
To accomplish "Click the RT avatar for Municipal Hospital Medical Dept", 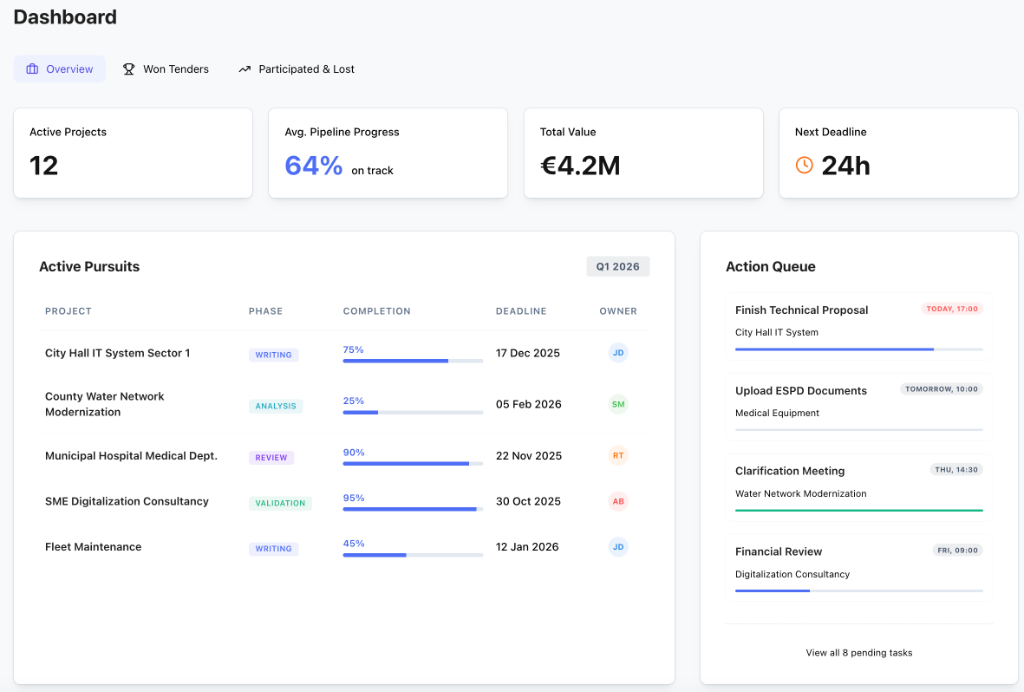I will tap(618, 455).
